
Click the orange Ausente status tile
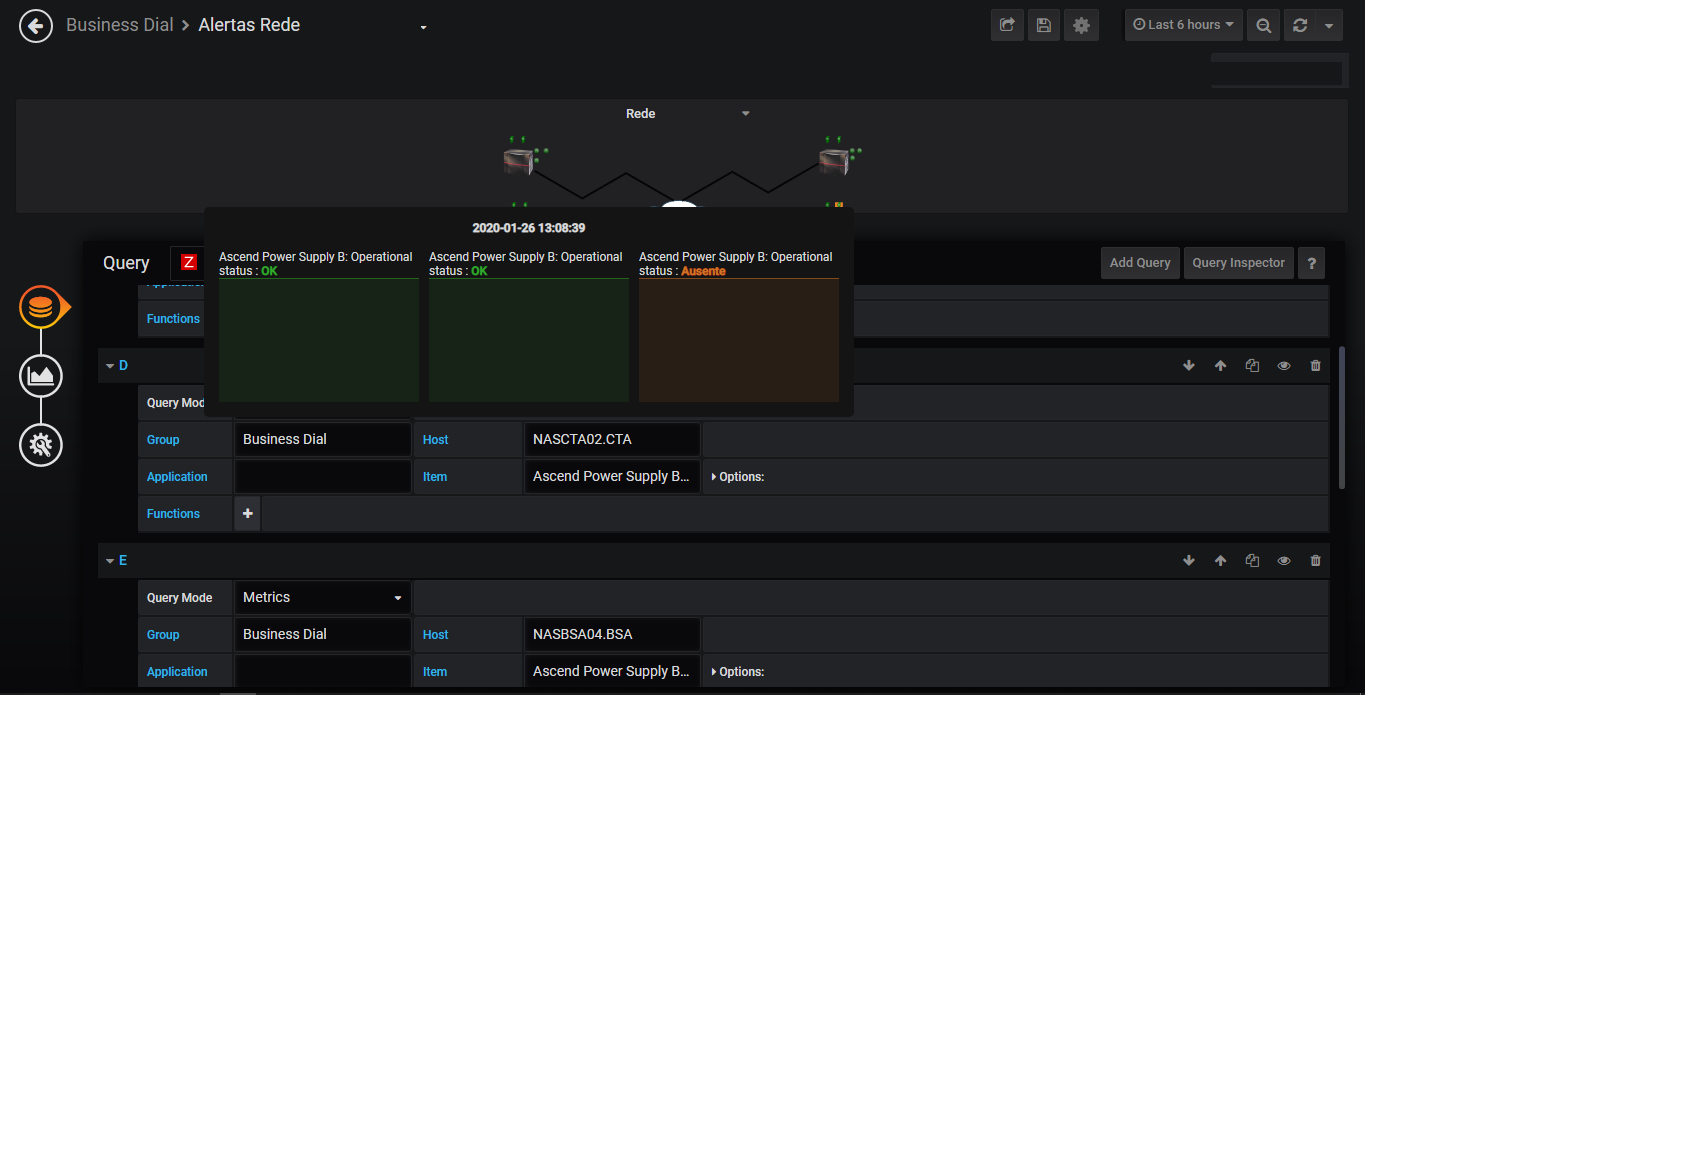coord(739,341)
